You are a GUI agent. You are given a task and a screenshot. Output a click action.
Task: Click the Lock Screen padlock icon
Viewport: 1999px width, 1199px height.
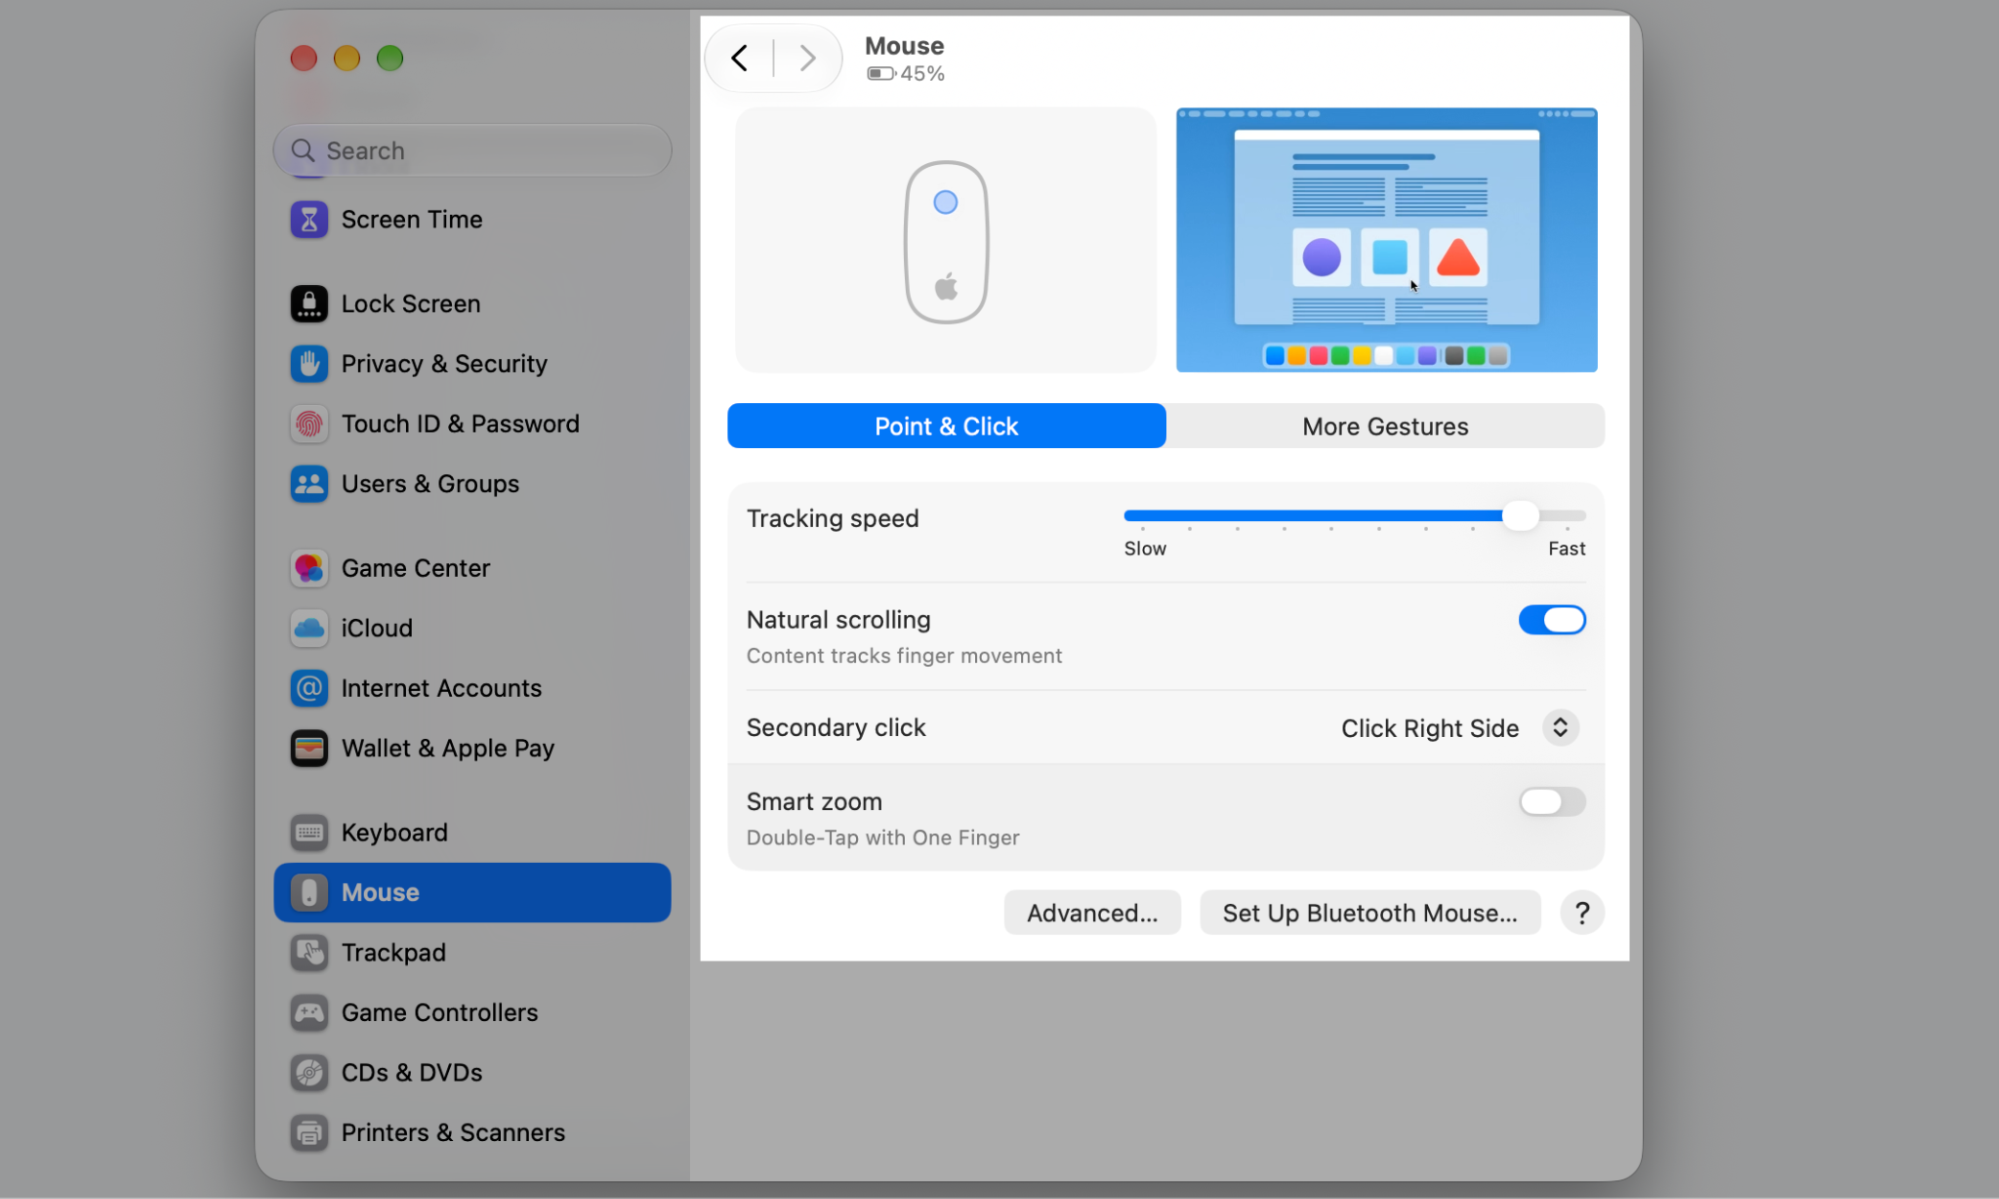click(x=309, y=303)
